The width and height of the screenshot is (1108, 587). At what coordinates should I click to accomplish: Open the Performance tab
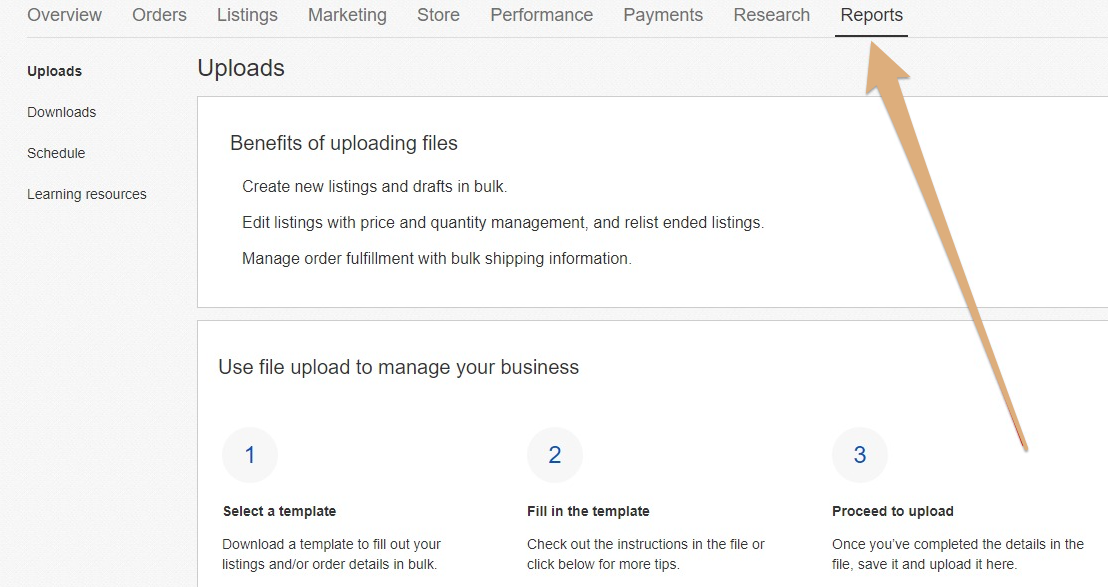tap(542, 15)
